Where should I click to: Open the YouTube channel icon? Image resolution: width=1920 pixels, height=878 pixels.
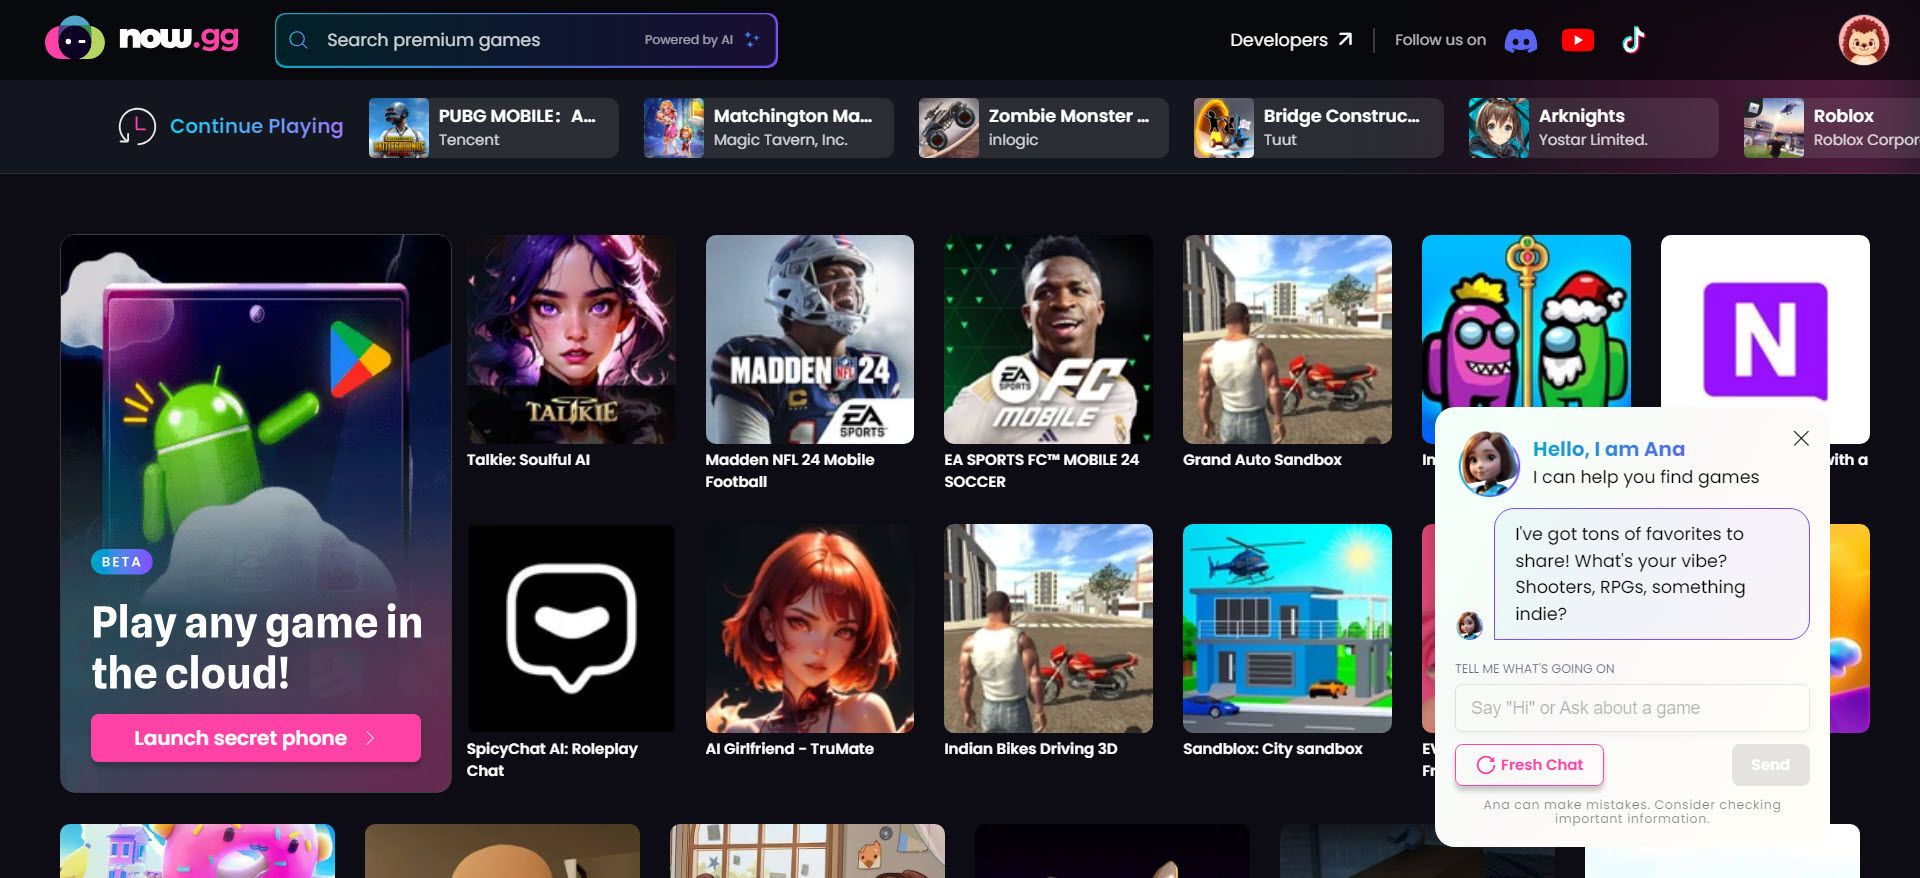(x=1578, y=40)
